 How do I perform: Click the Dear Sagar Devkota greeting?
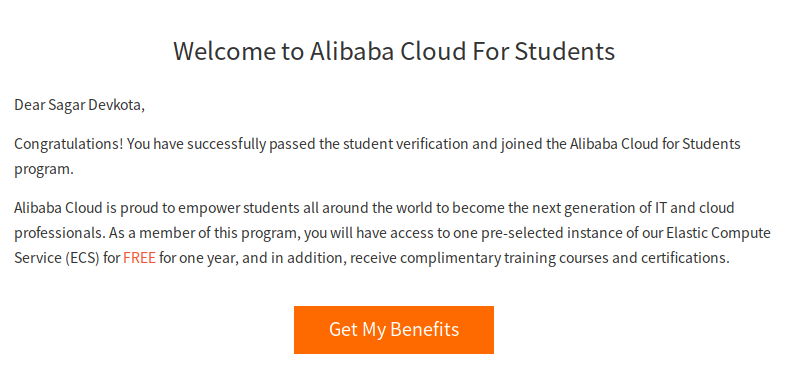(x=80, y=105)
